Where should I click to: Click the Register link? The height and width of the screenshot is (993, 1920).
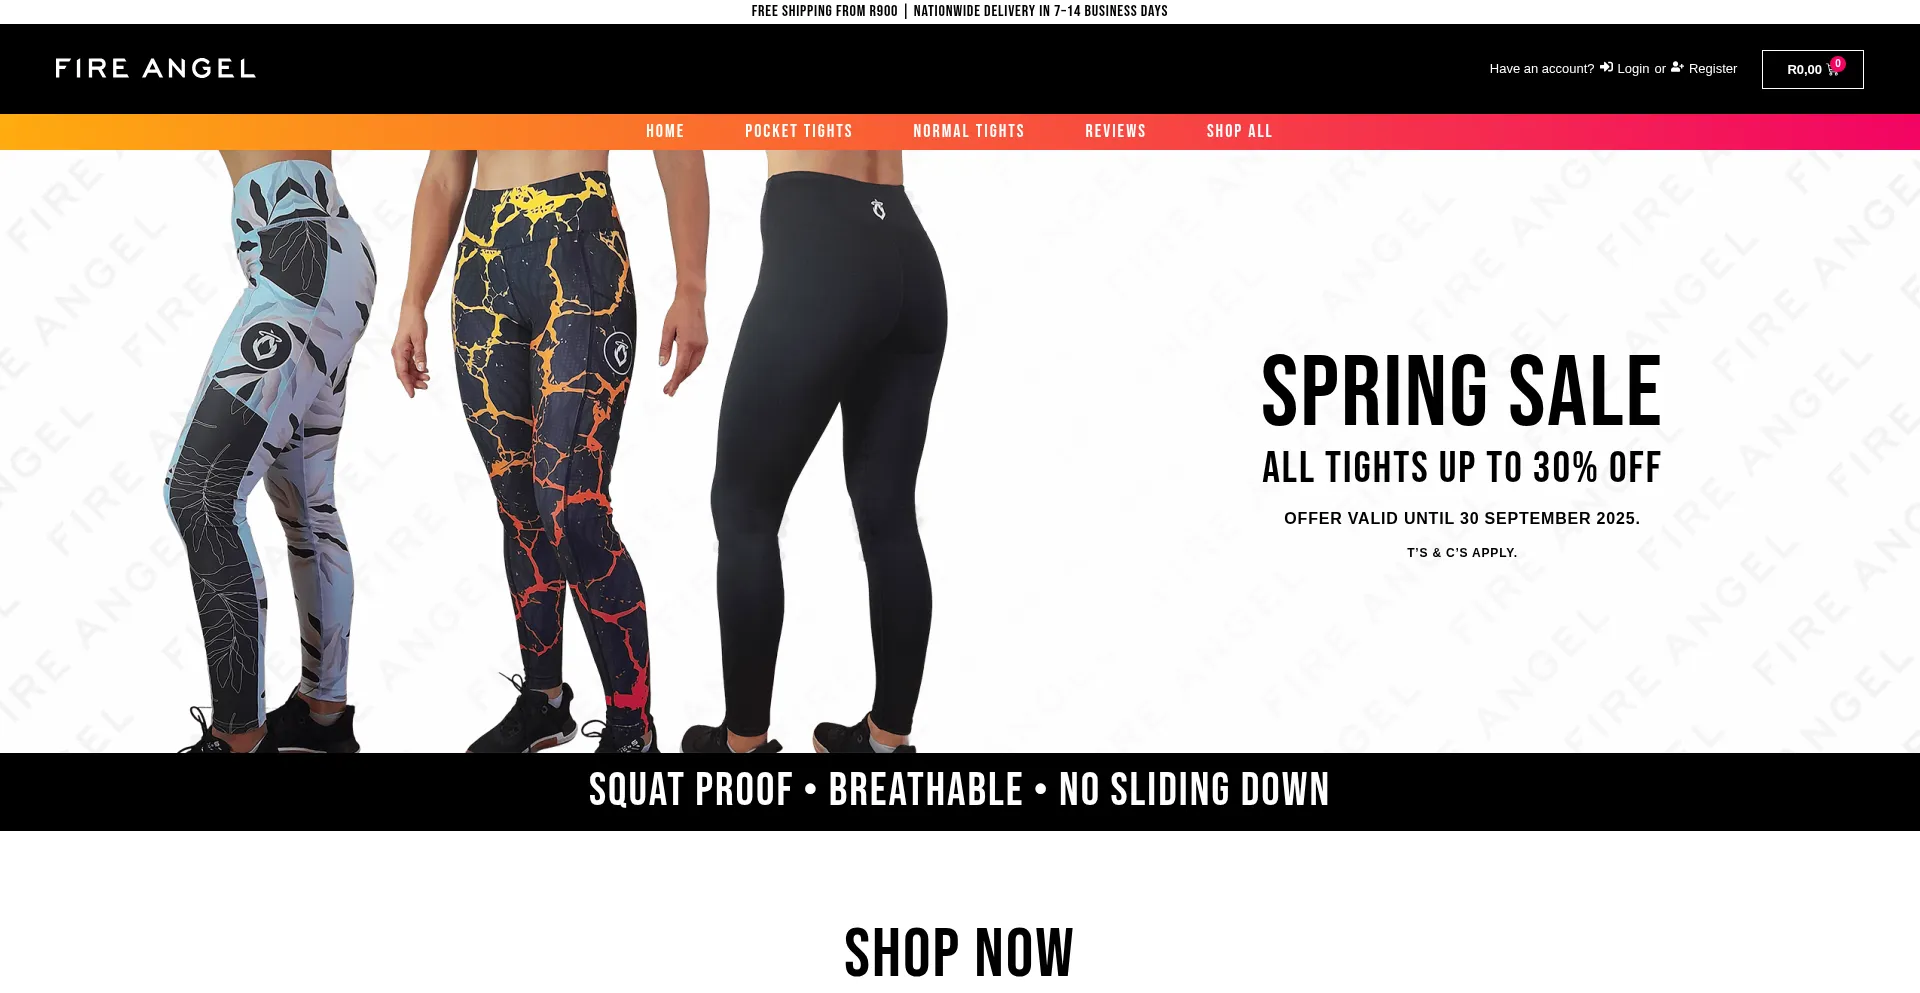[1713, 69]
